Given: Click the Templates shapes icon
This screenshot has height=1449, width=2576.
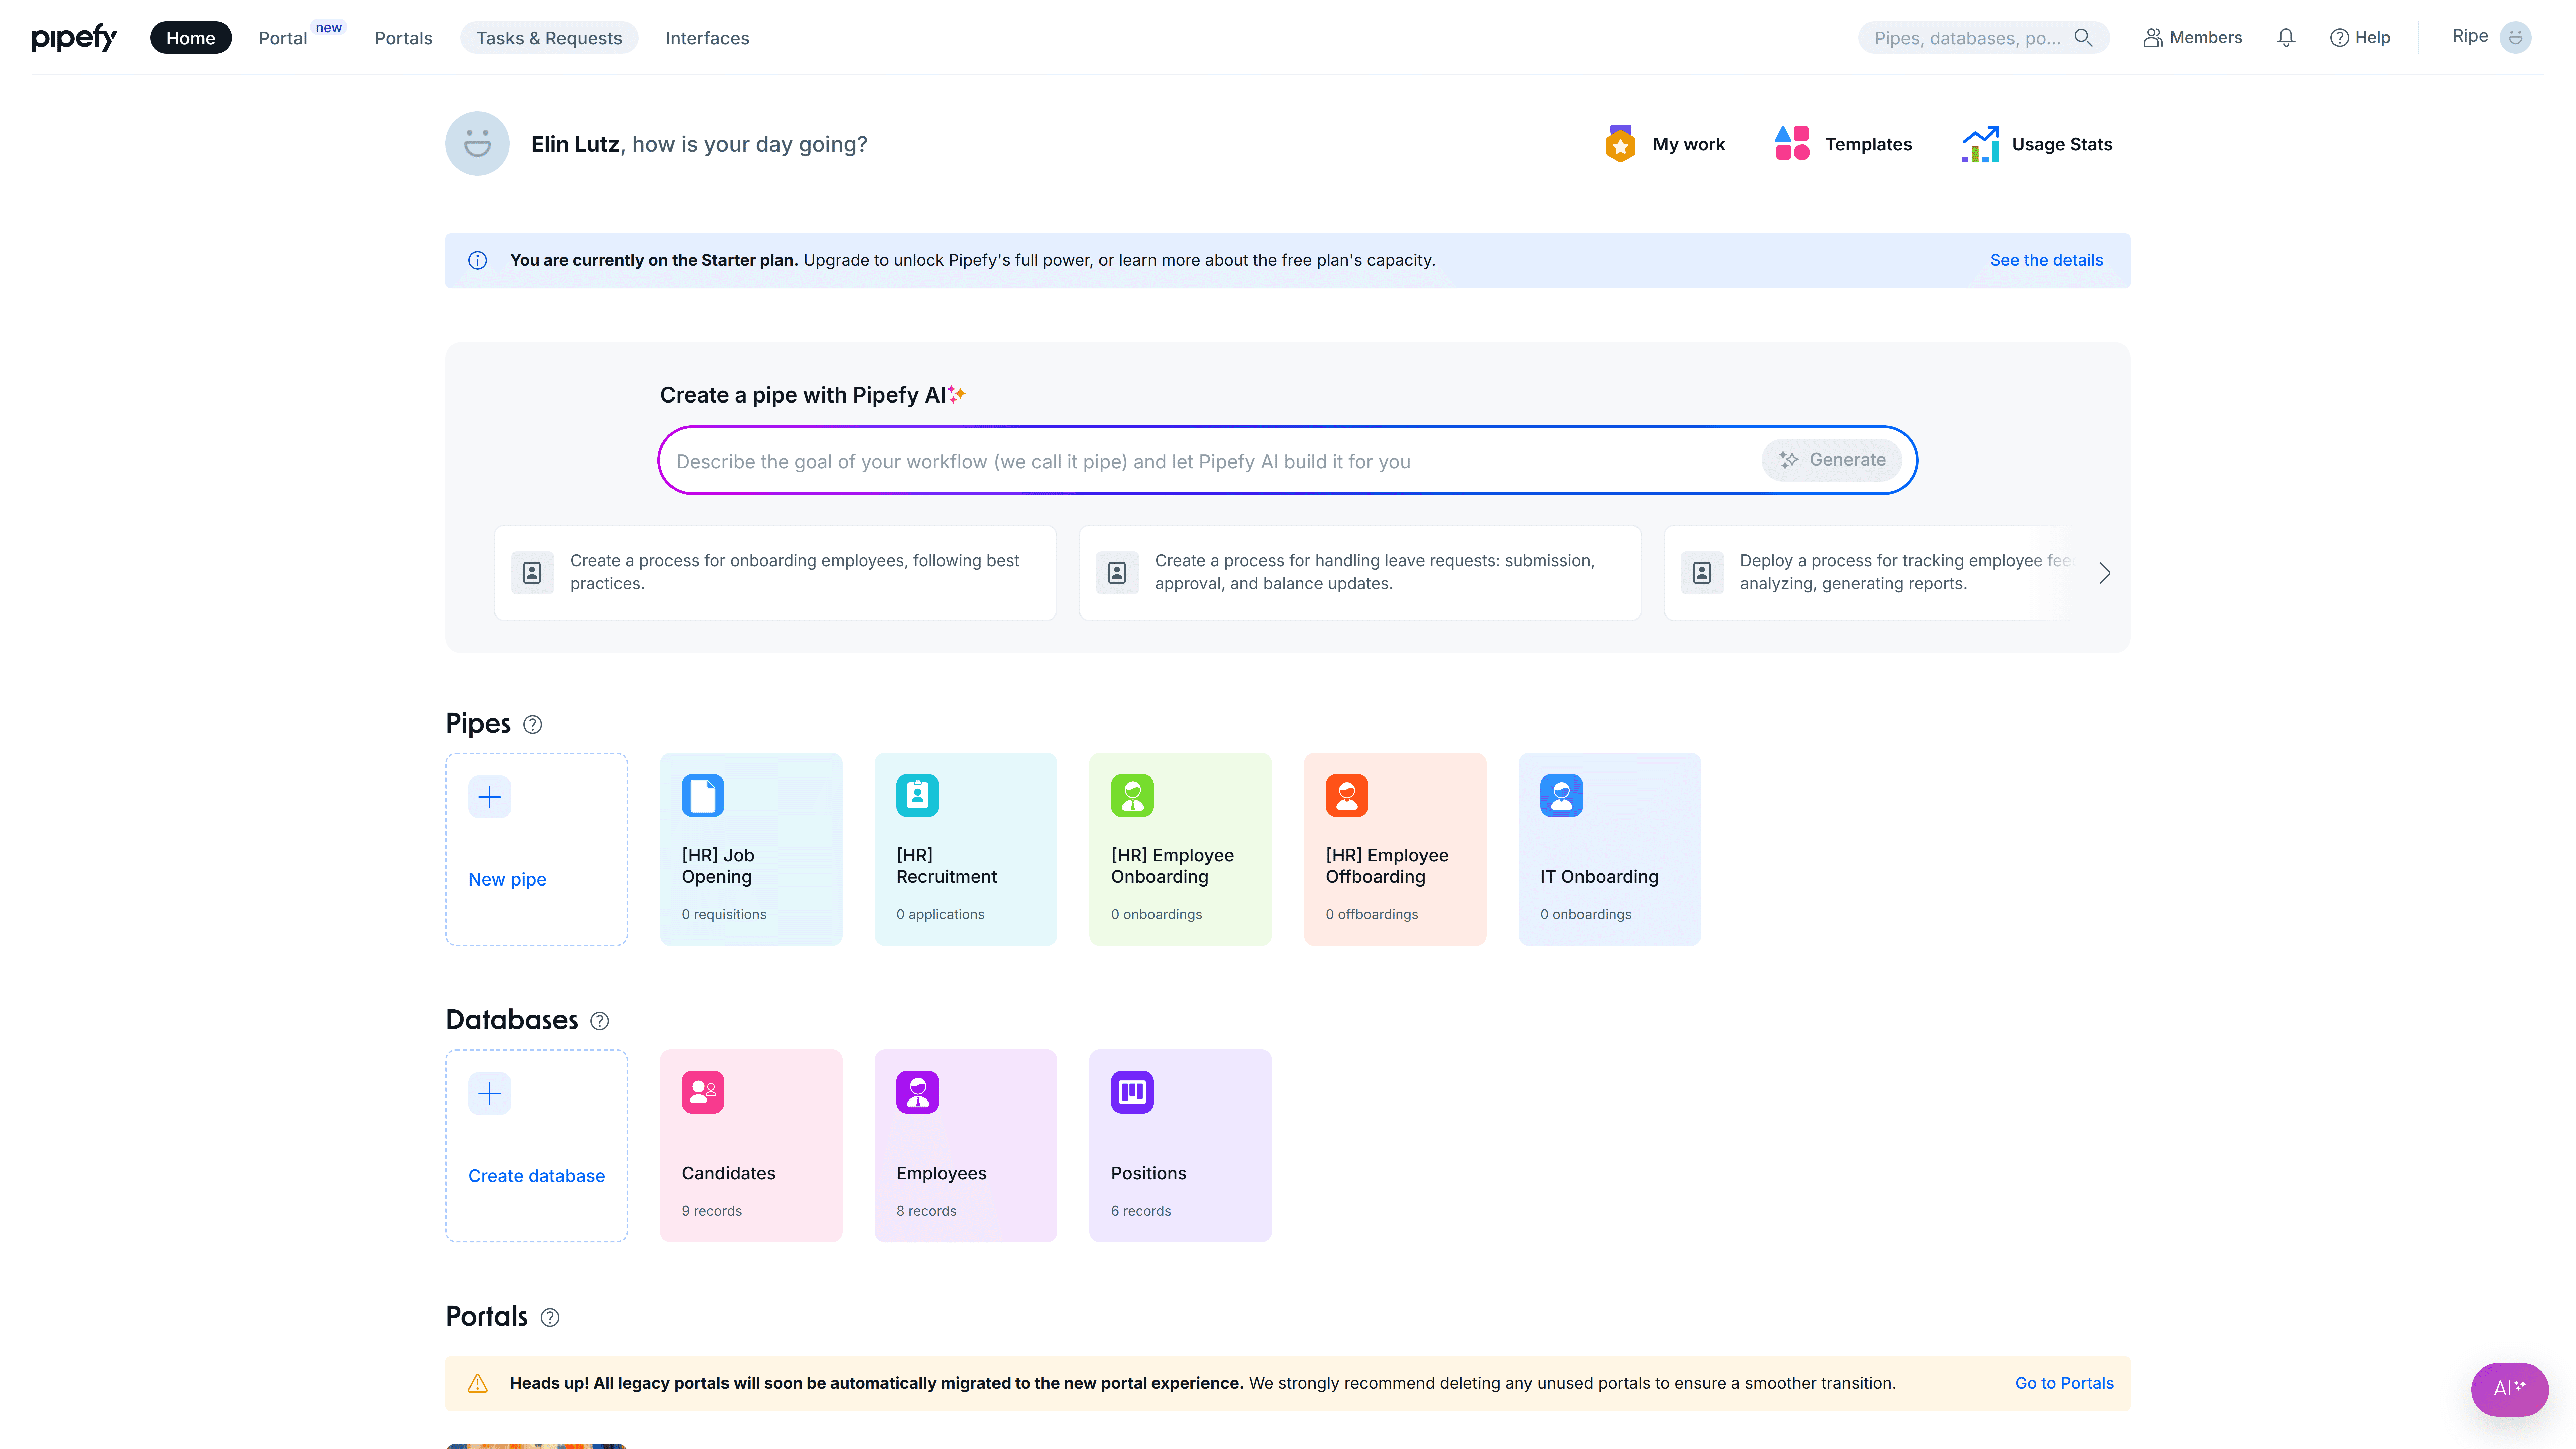Looking at the screenshot, I should click(x=1792, y=144).
